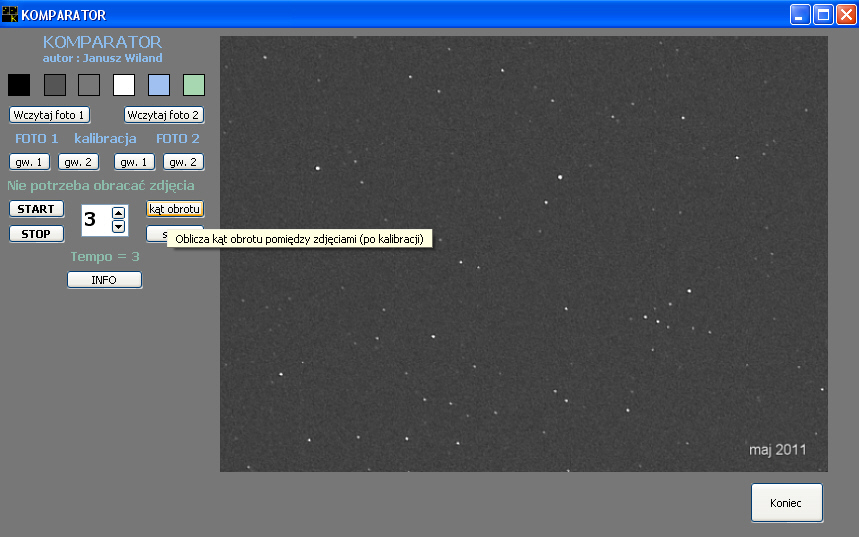Click the Wczytaj foto 2 button
The image size is (859, 537).
click(164, 115)
